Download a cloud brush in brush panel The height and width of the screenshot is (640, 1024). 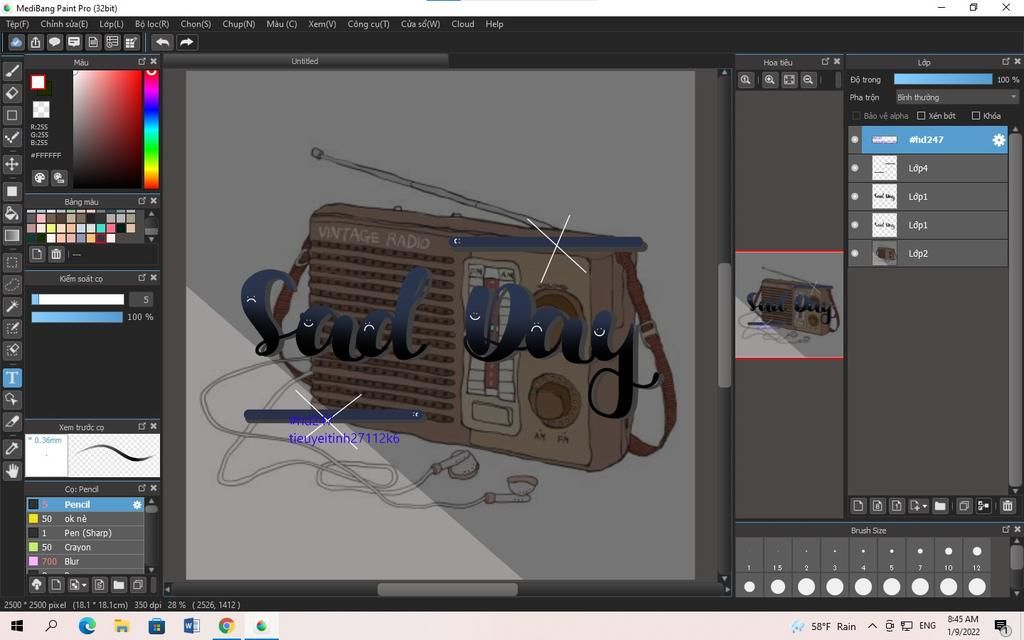coord(37,584)
